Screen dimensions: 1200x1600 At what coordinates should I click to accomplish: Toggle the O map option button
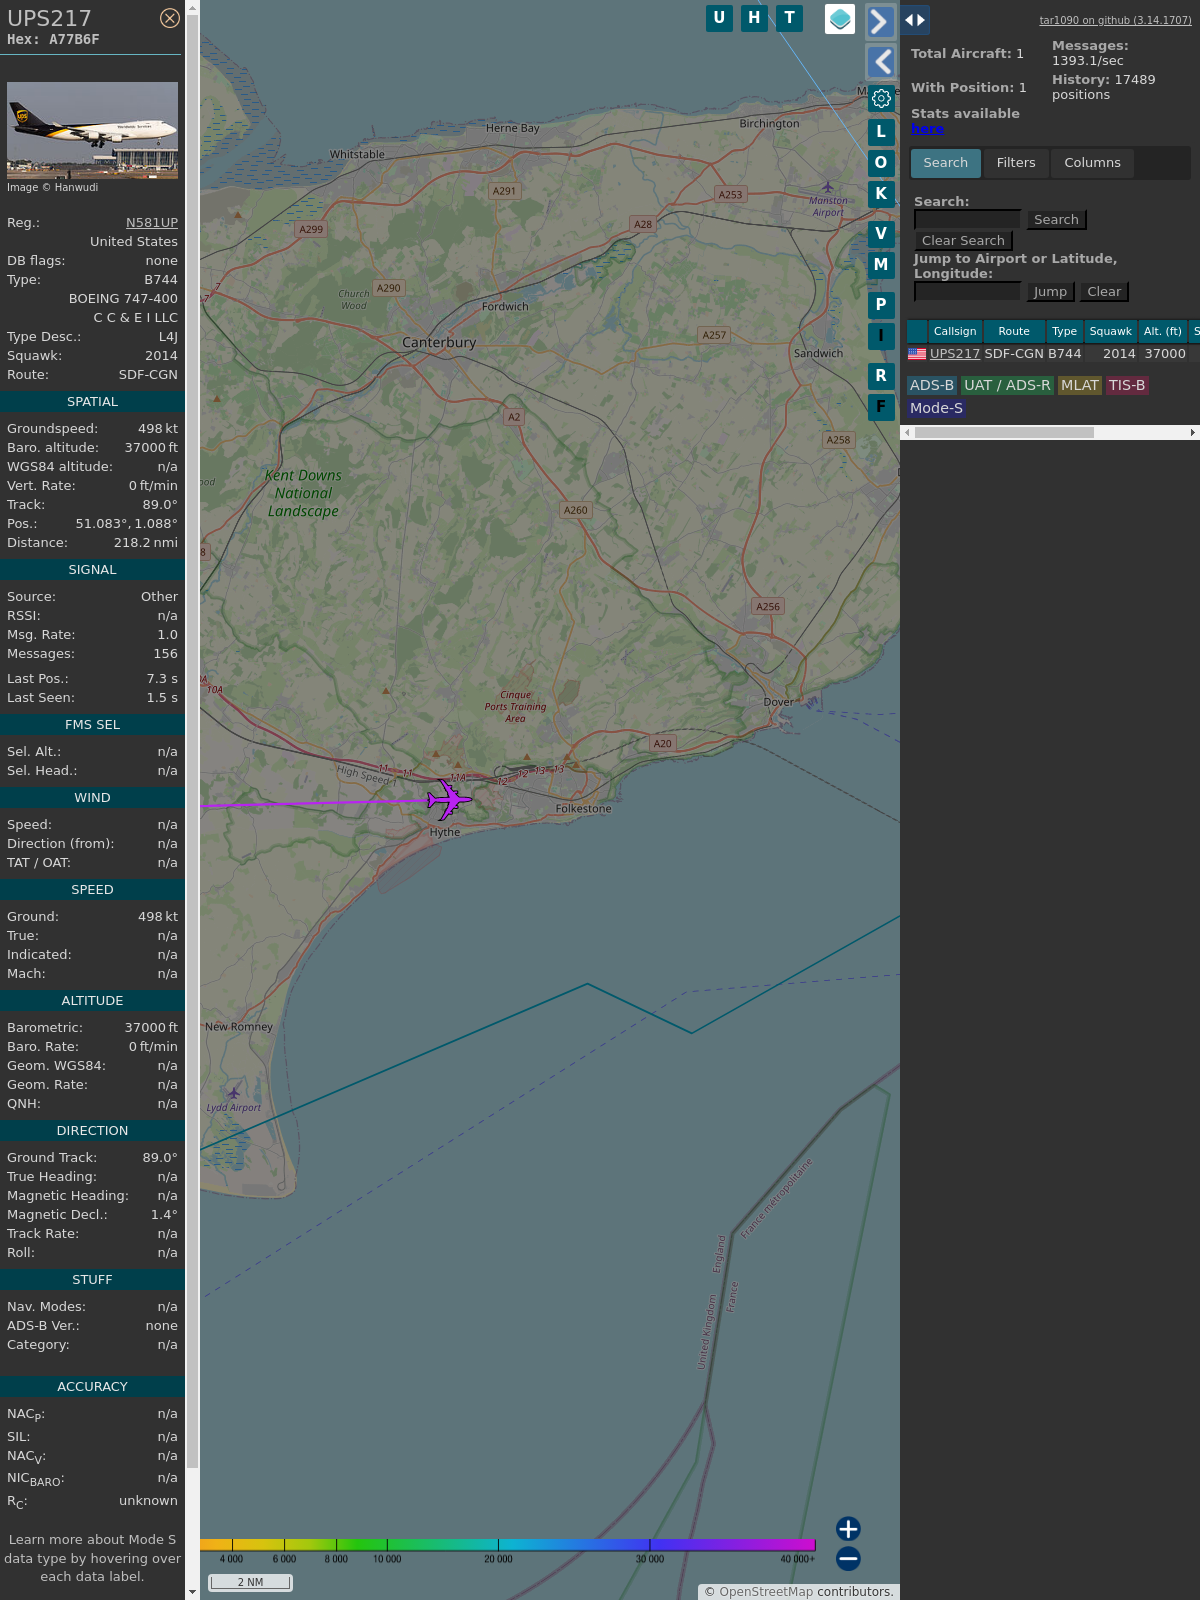tap(881, 163)
